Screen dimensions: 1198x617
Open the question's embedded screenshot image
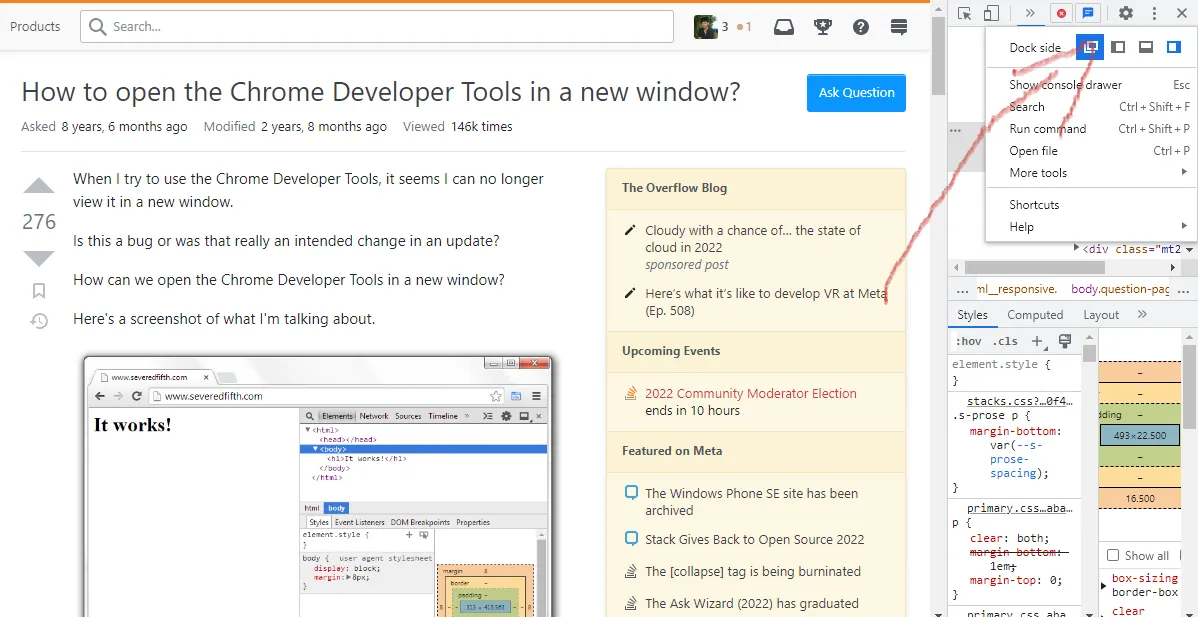pyautogui.click(x=317, y=484)
